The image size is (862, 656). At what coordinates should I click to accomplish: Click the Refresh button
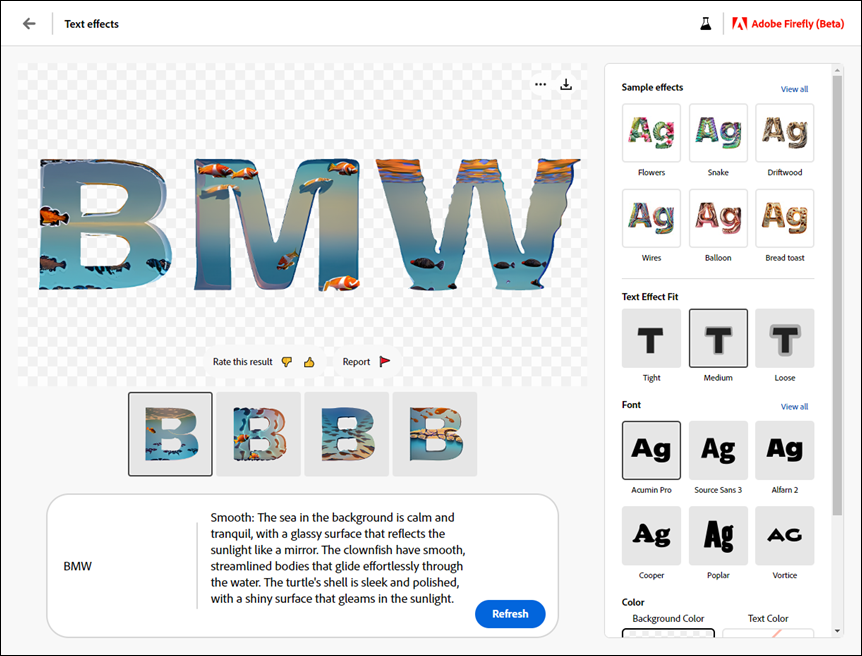510,614
